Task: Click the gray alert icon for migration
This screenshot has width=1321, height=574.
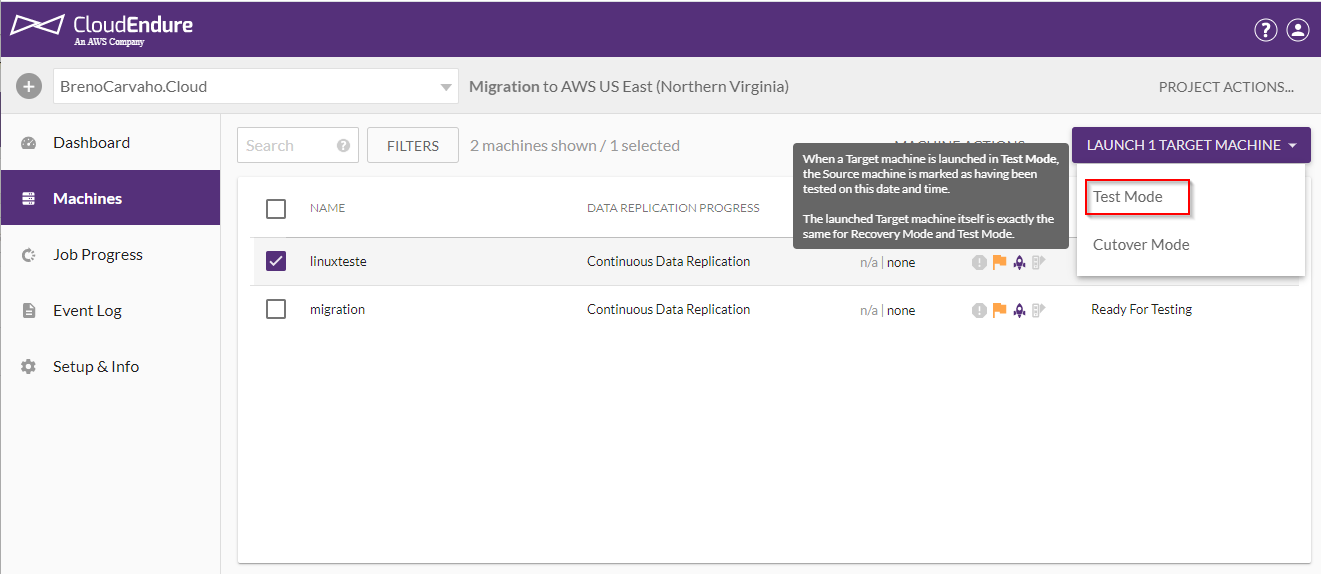Action: (979, 310)
